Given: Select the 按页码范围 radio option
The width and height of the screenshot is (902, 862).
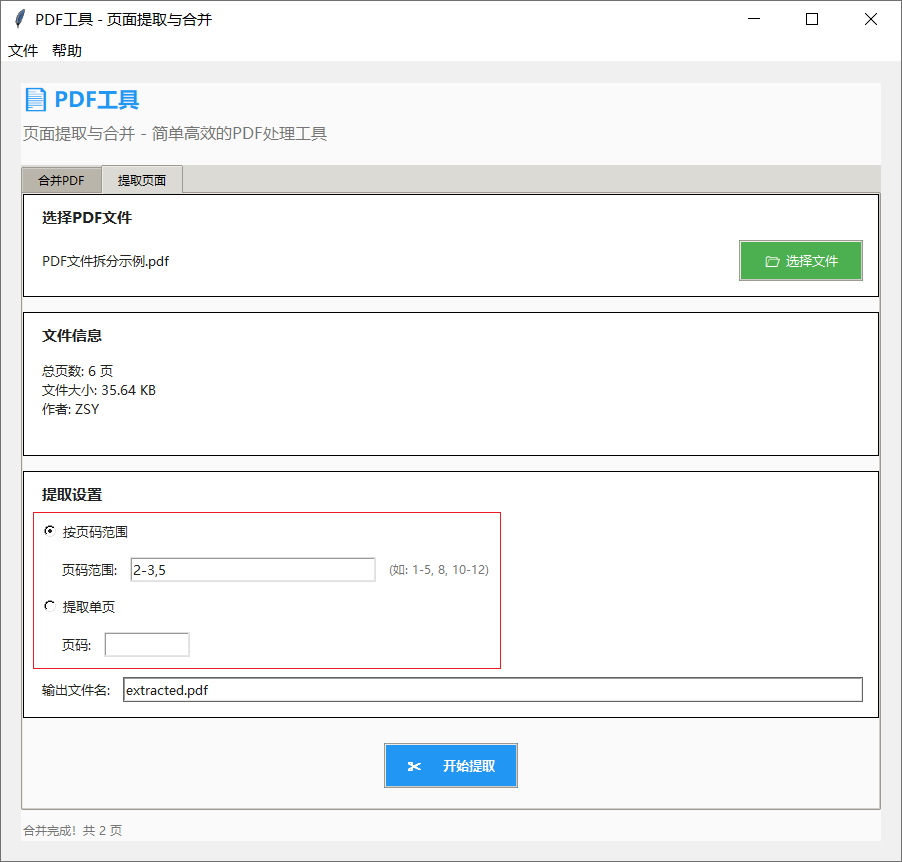Looking at the screenshot, I should pyautogui.click(x=48, y=531).
